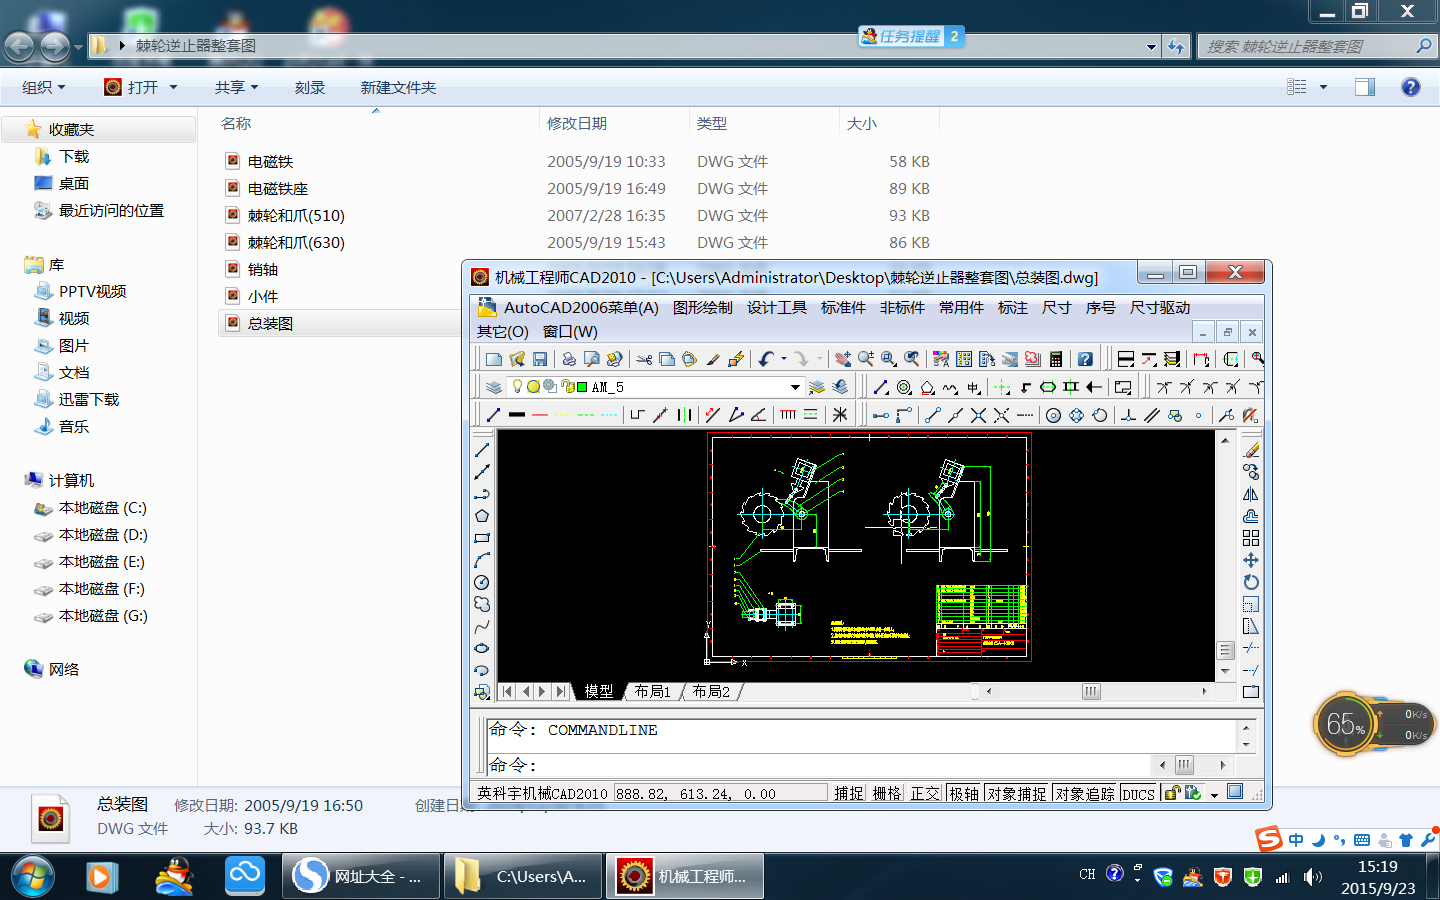Toggle 对象捕捉 object snap in status bar
Image resolution: width=1440 pixels, height=900 pixels.
1017,793
